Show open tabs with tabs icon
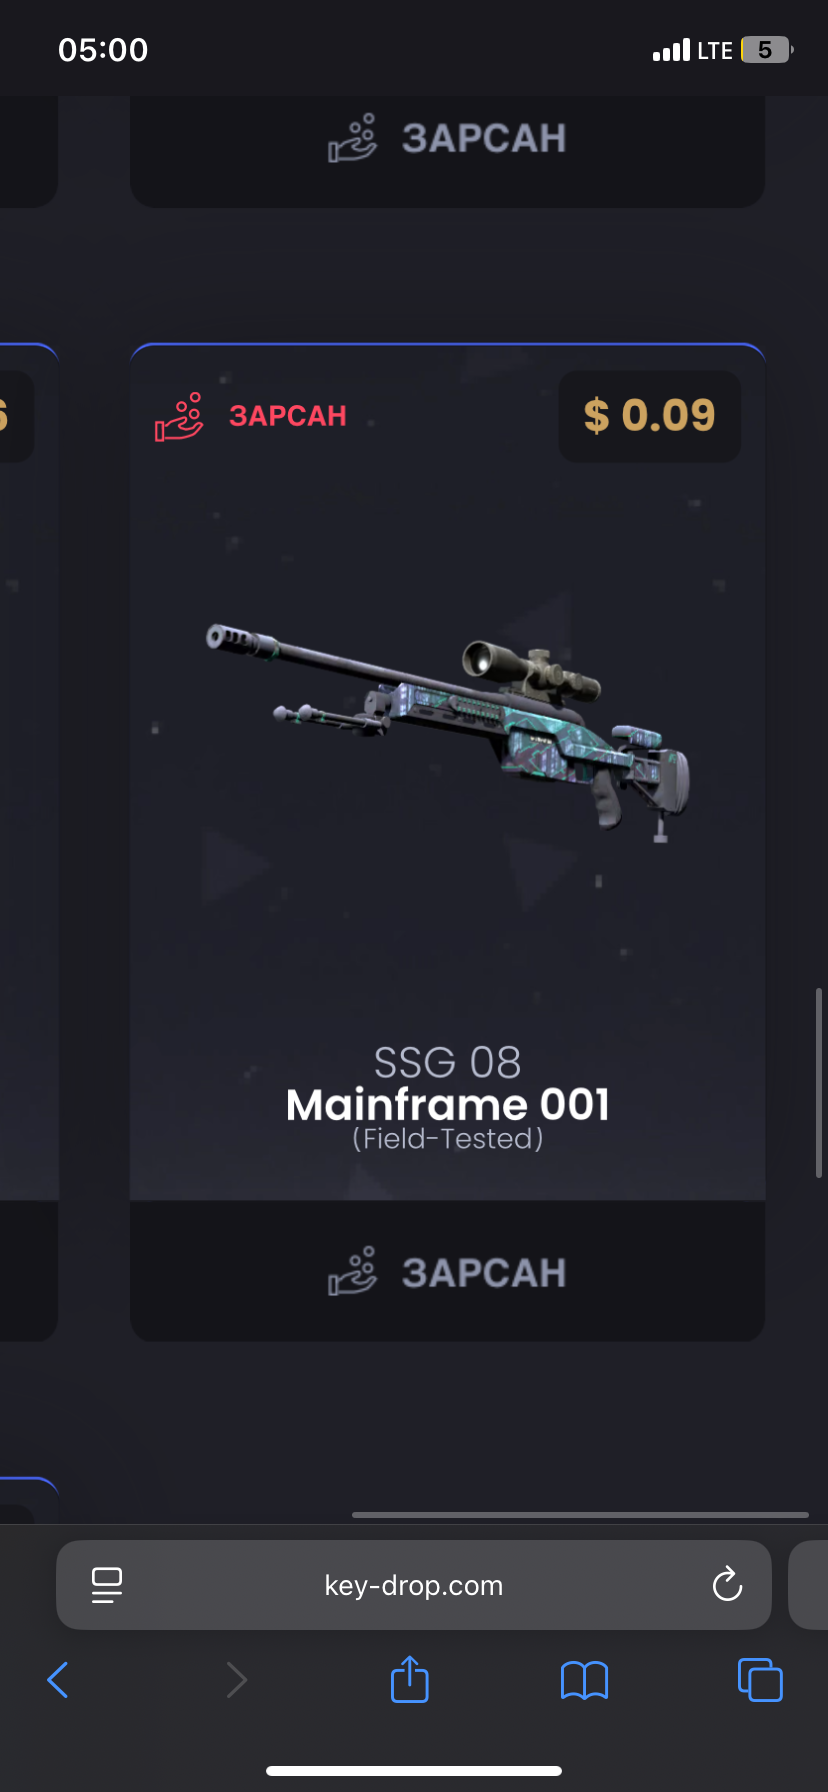Screen dimensions: 828x1792 (760, 1679)
